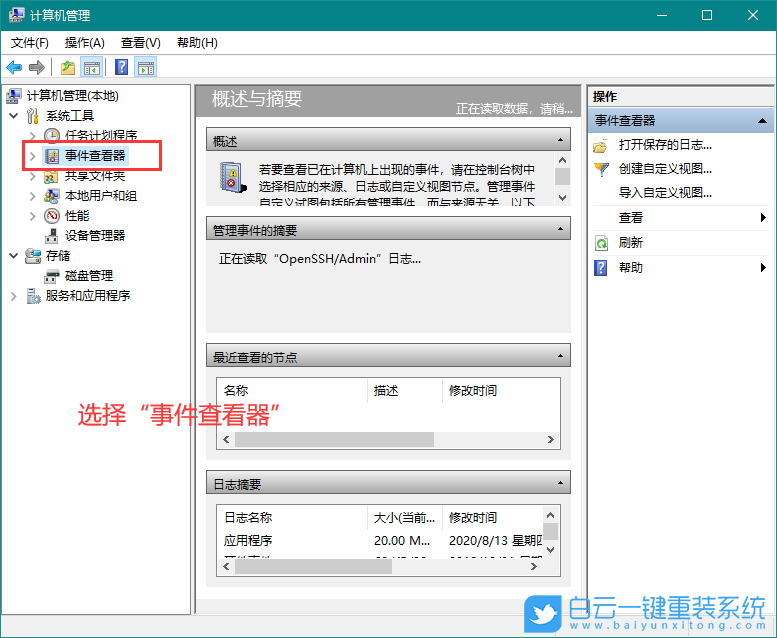The image size is (777, 638).
Task: Click 导入自定义视图... action
Action: [665, 192]
